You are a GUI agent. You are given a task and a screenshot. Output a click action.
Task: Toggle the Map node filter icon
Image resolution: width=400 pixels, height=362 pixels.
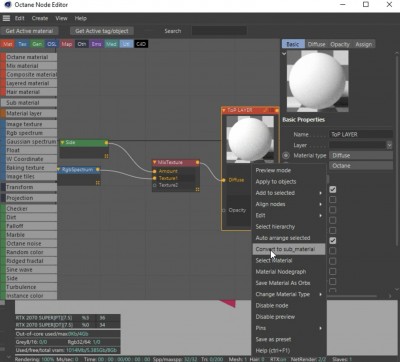pyautogui.click(x=67, y=44)
